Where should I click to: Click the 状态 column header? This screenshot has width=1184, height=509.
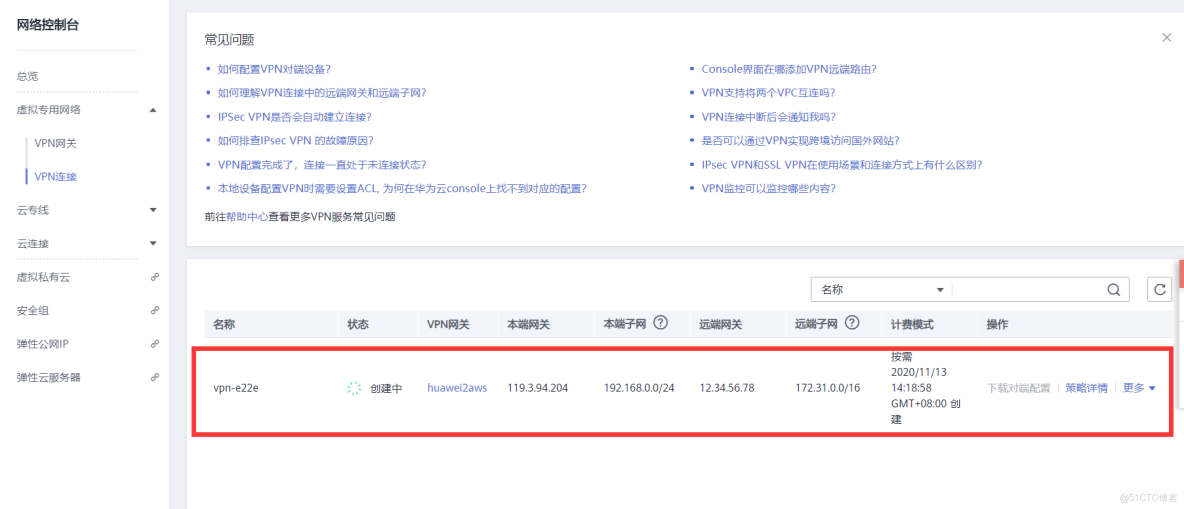point(358,324)
